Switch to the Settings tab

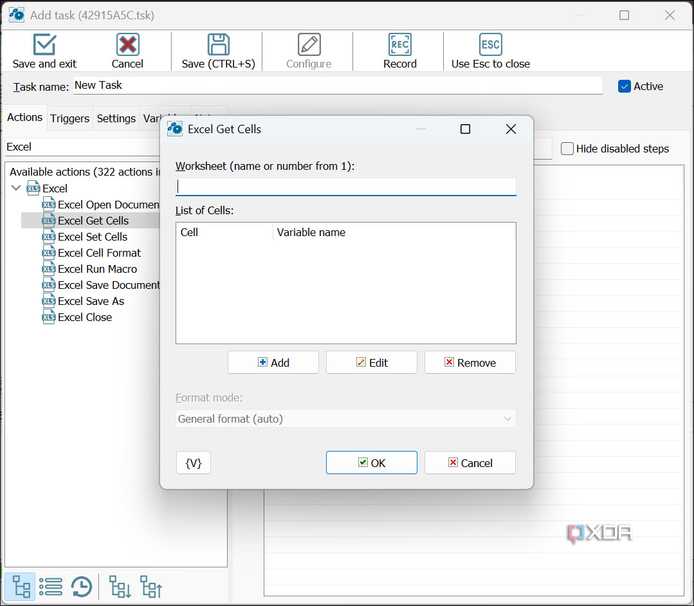116,119
